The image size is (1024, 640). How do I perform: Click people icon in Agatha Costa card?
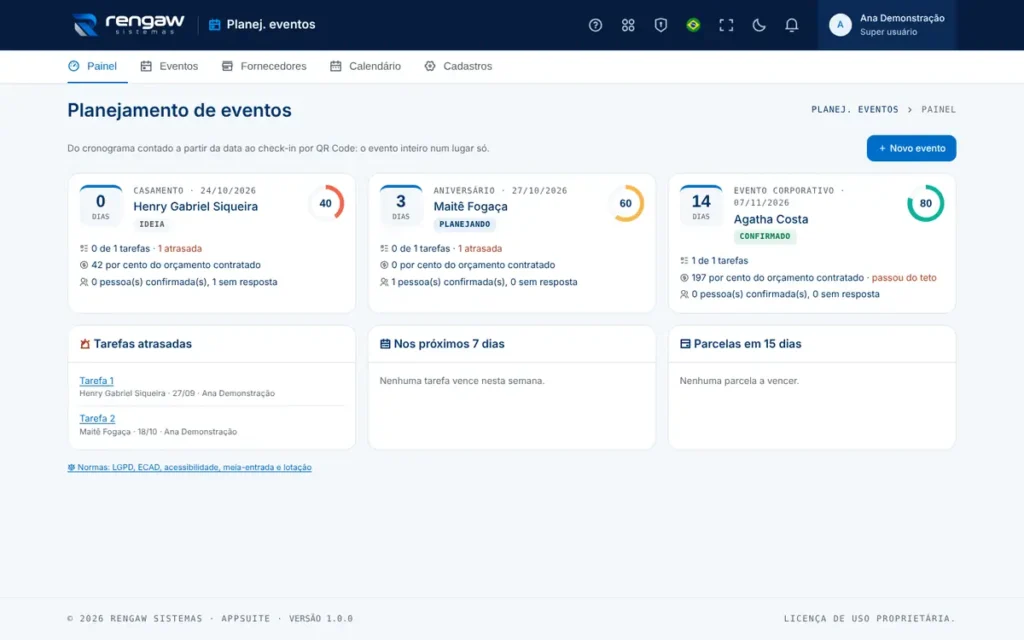684,294
